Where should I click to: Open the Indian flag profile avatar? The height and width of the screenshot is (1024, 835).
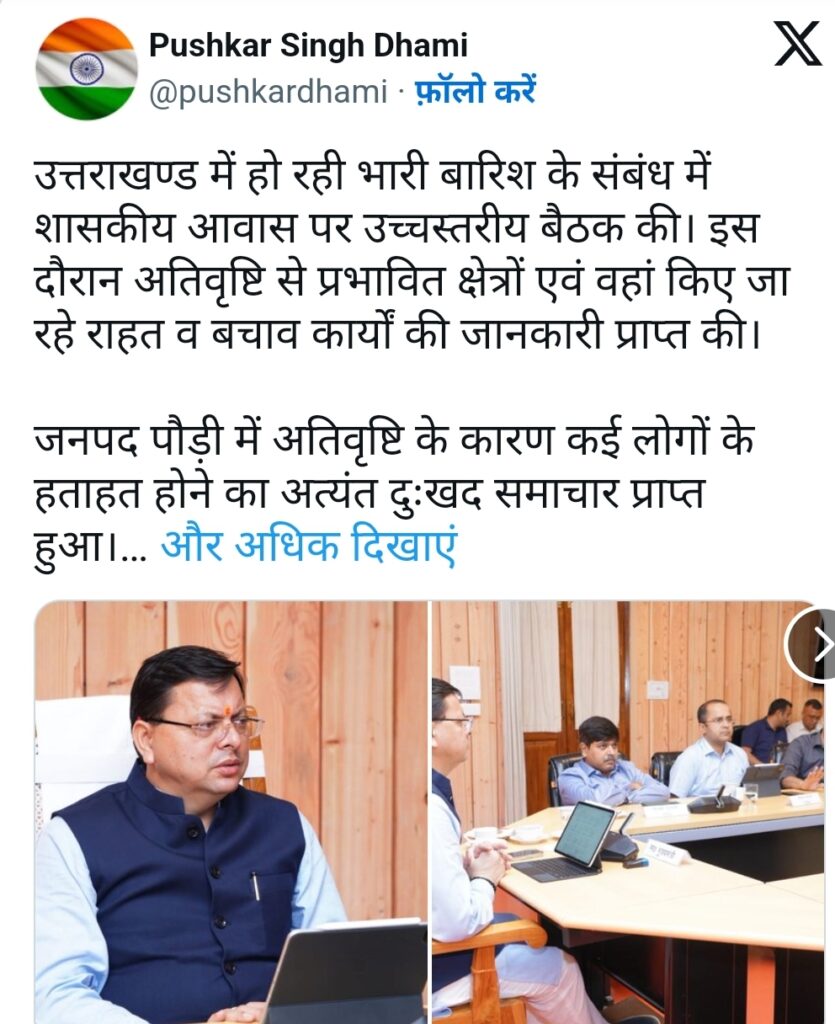(x=86, y=69)
